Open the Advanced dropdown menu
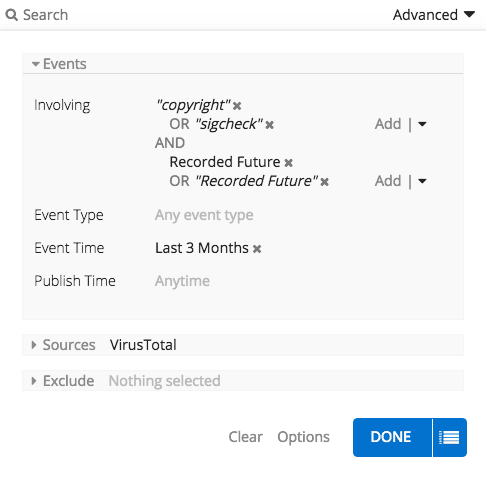This screenshot has width=486, height=477. pos(434,15)
